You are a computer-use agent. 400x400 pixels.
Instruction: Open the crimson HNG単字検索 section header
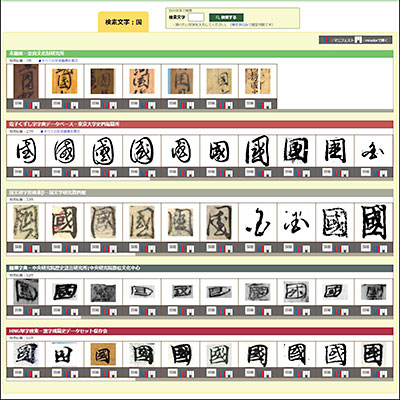[x=200, y=331]
